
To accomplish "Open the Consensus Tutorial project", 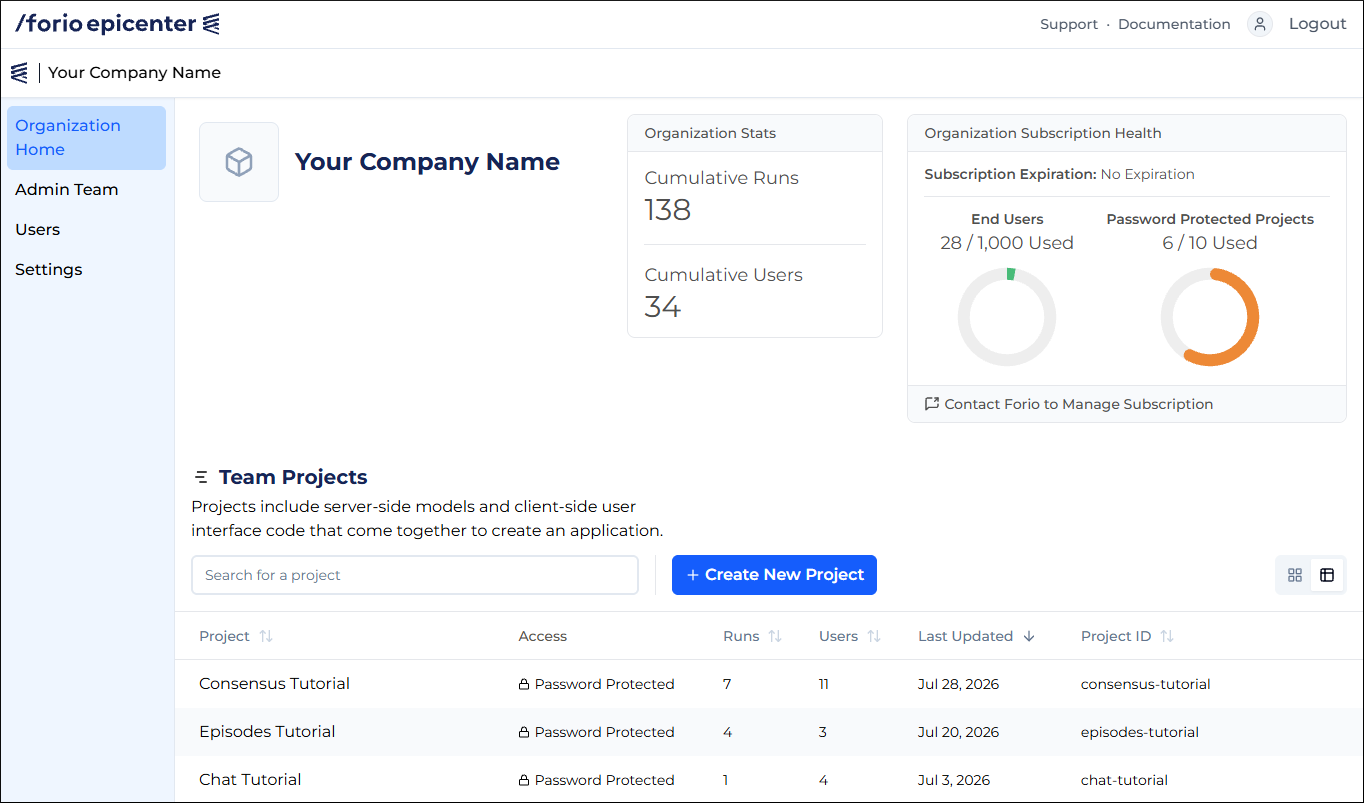I will pos(274,684).
